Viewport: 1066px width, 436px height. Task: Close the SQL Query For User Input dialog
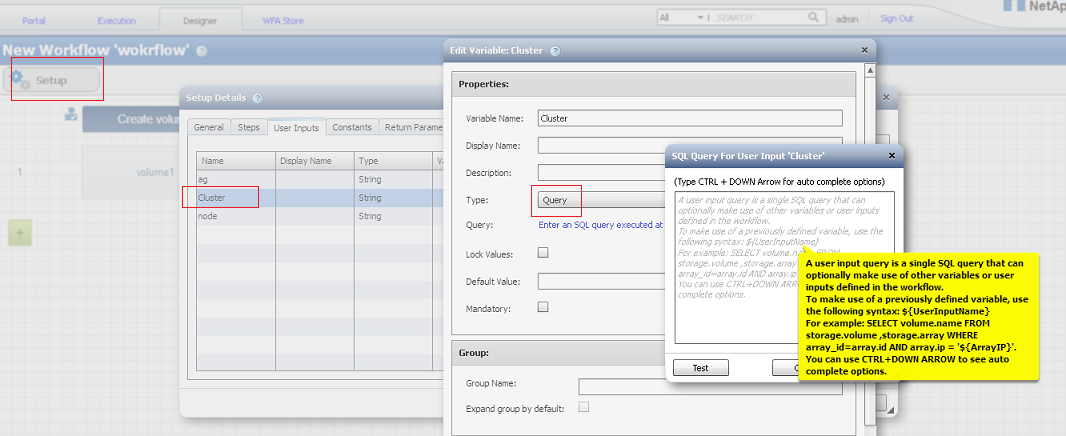tap(891, 156)
